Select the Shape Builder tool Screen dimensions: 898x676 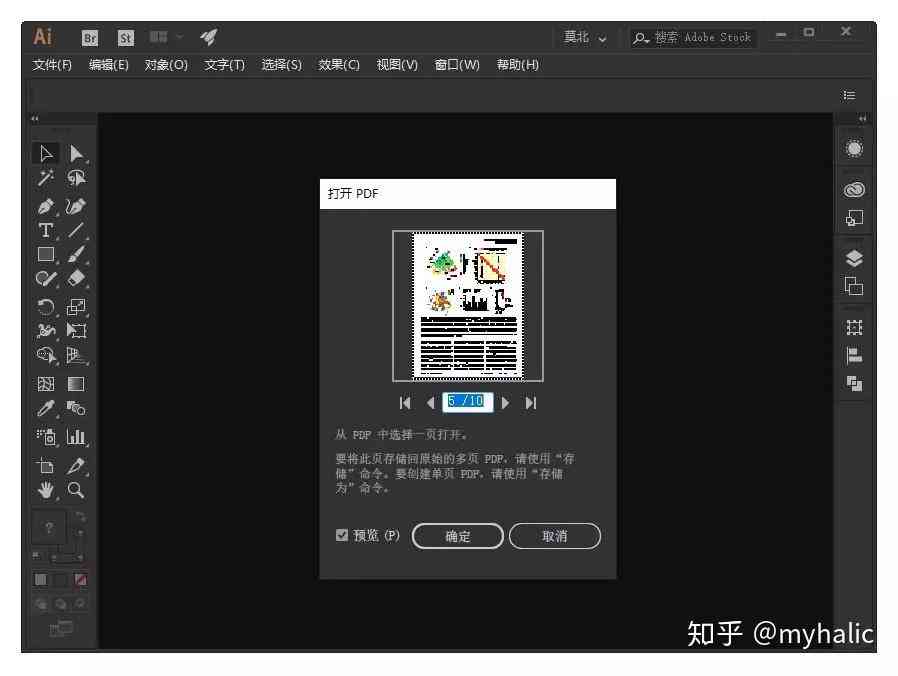[46, 356]
